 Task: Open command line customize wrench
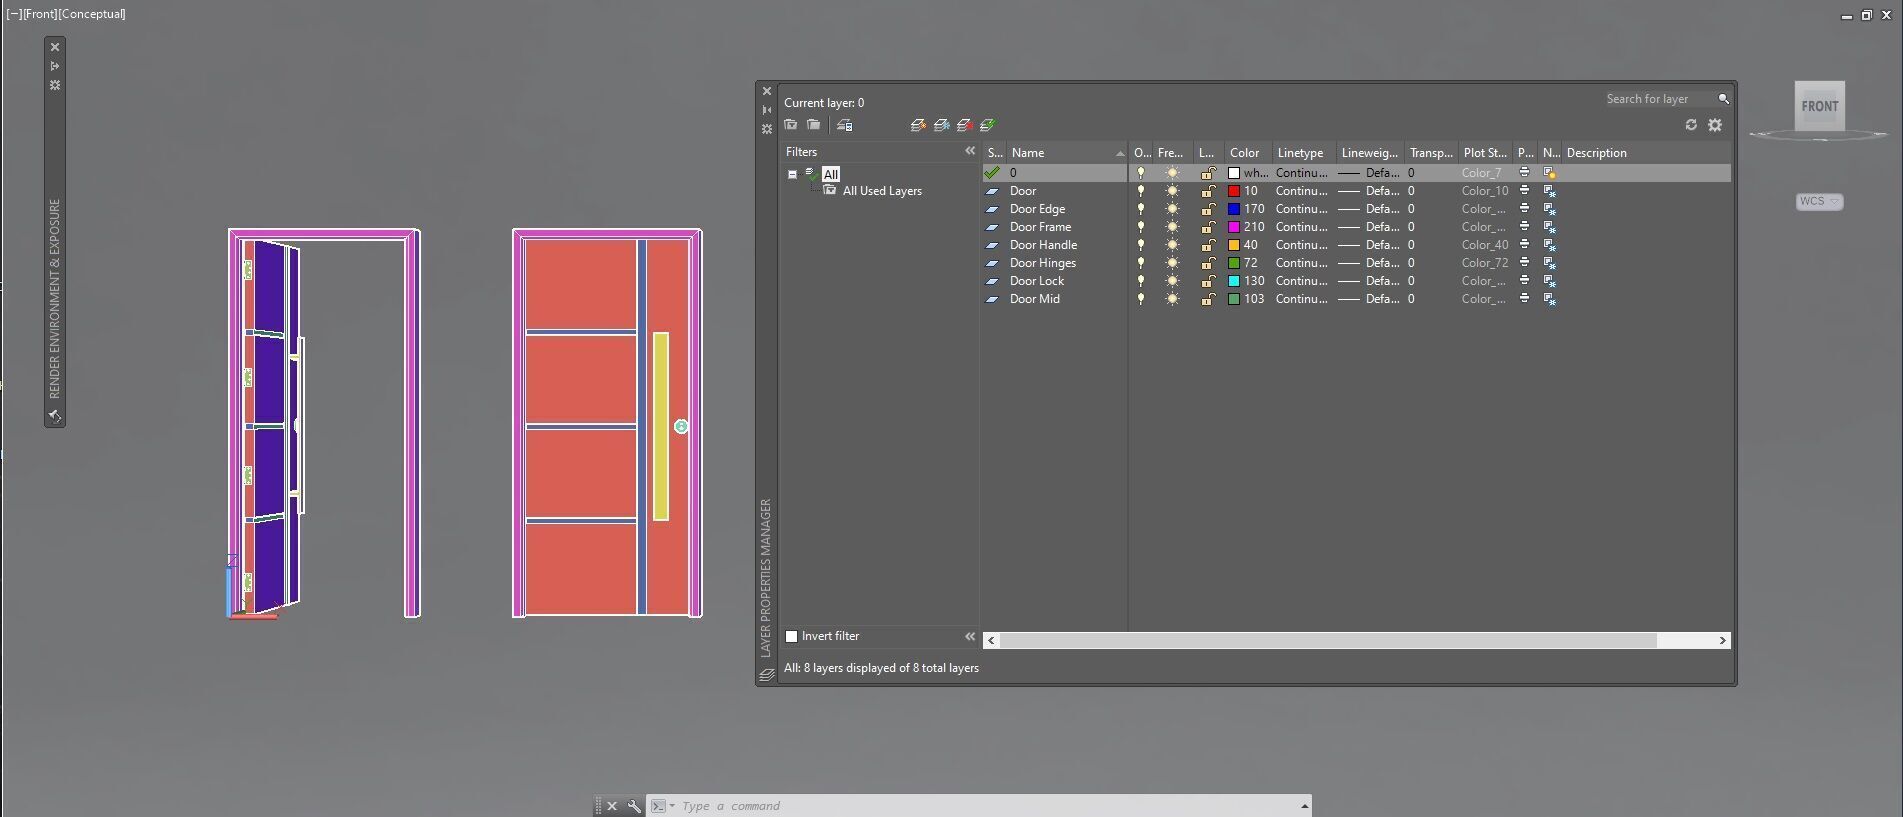coord(634,806)
